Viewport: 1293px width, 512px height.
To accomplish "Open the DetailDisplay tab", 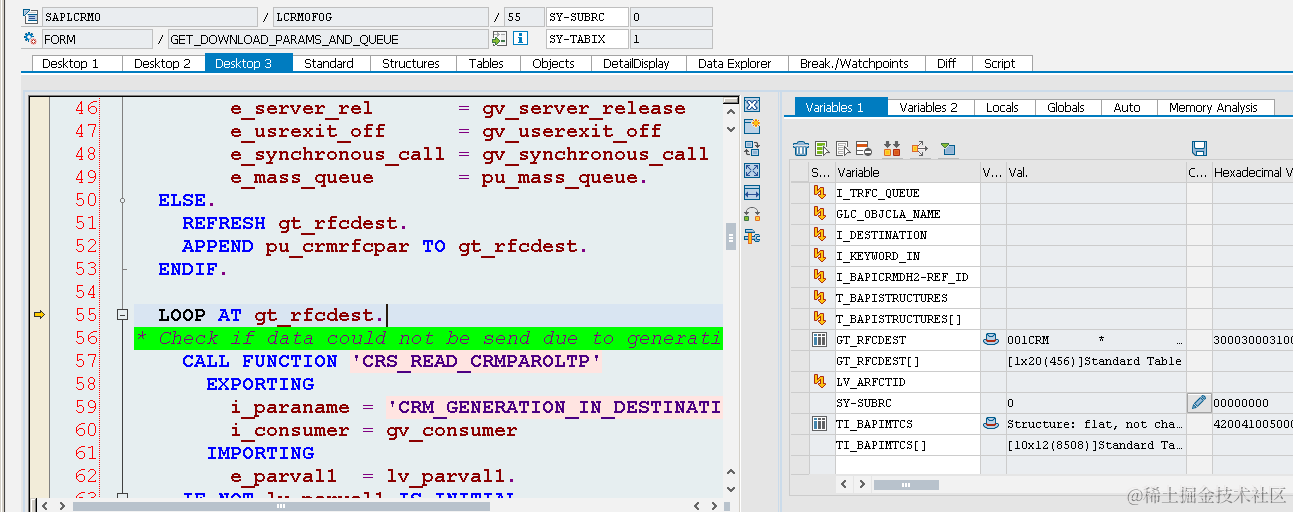I will click(636, 63).
